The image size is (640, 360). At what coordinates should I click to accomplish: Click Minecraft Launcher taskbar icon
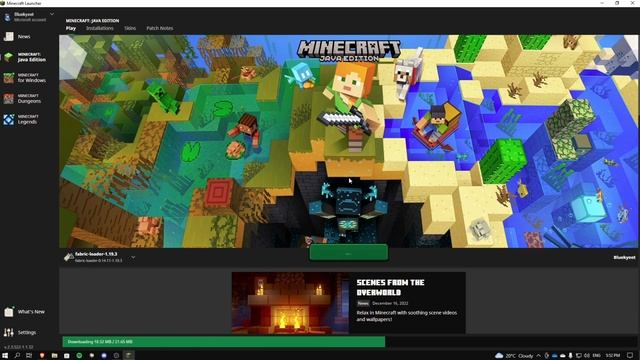tap(129, 356)
